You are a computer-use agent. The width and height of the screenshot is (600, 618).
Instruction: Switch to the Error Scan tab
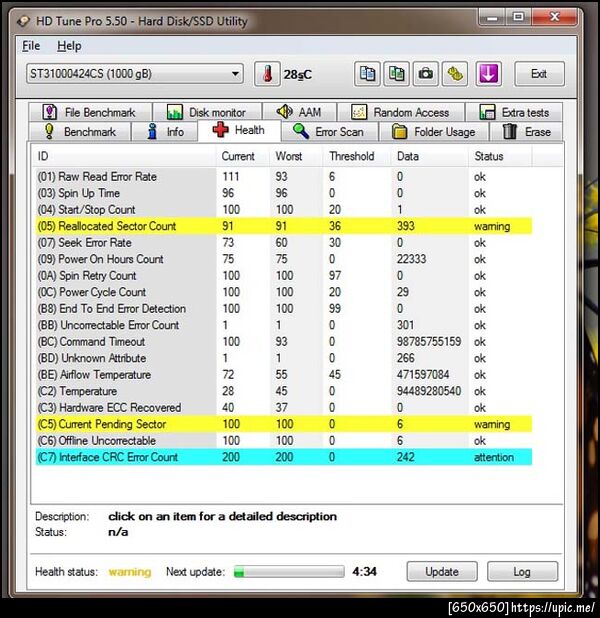tap(328, 131)
